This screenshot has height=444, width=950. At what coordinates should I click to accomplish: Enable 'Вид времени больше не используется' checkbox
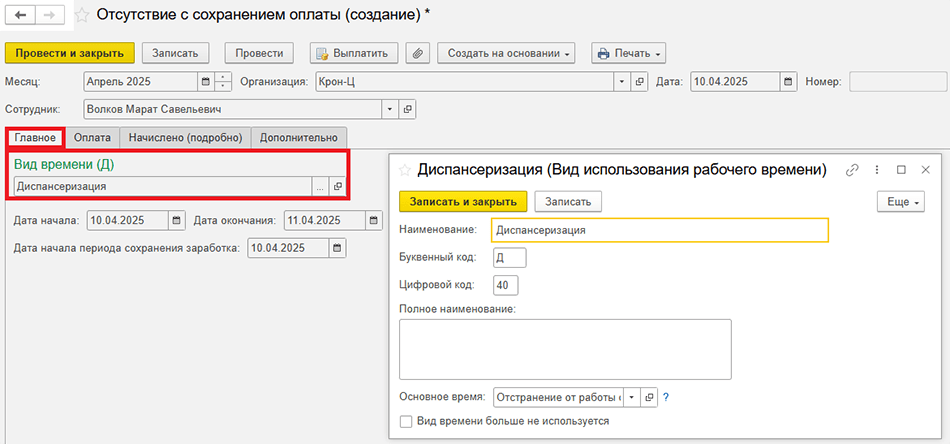pyautogui.click(x=406, y=422)
